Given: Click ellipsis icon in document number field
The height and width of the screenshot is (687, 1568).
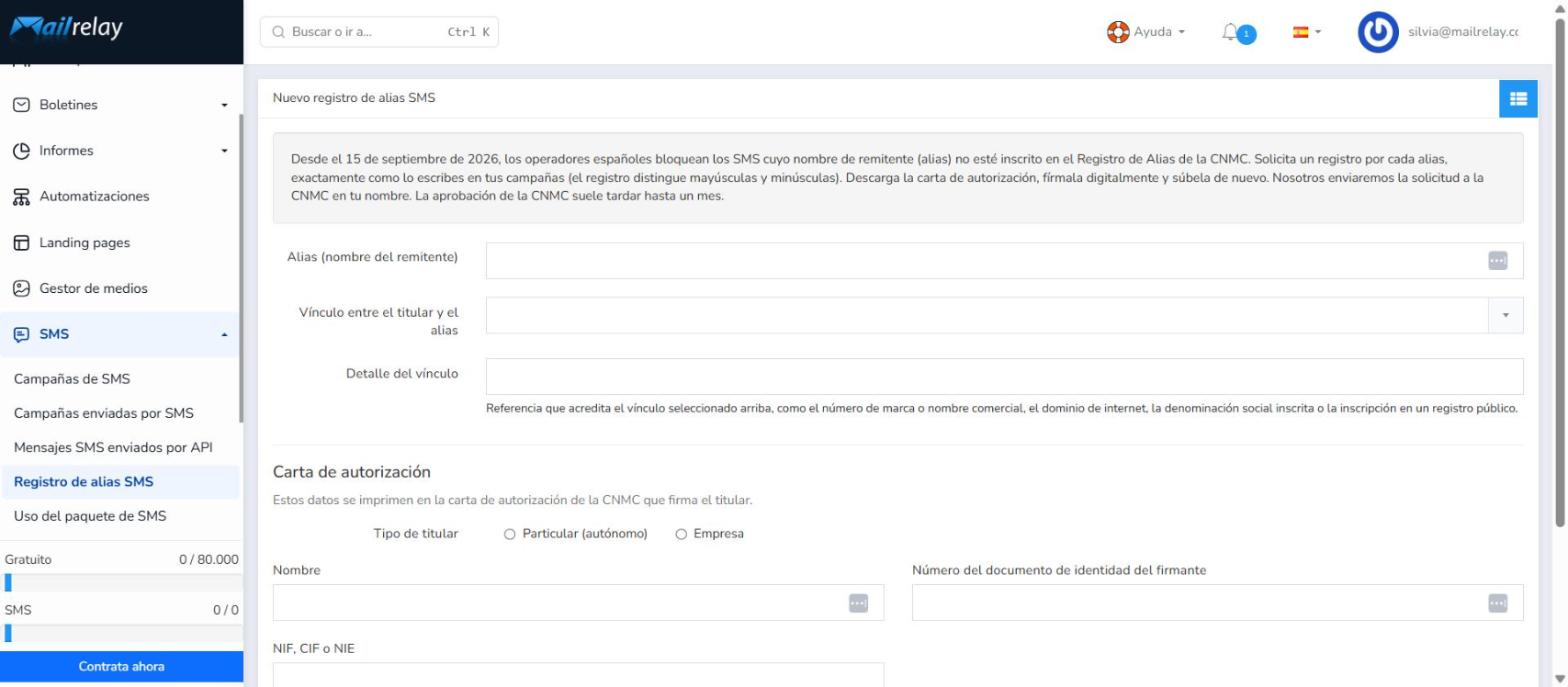Looking at the screenshot, I should click(1497, 602).
